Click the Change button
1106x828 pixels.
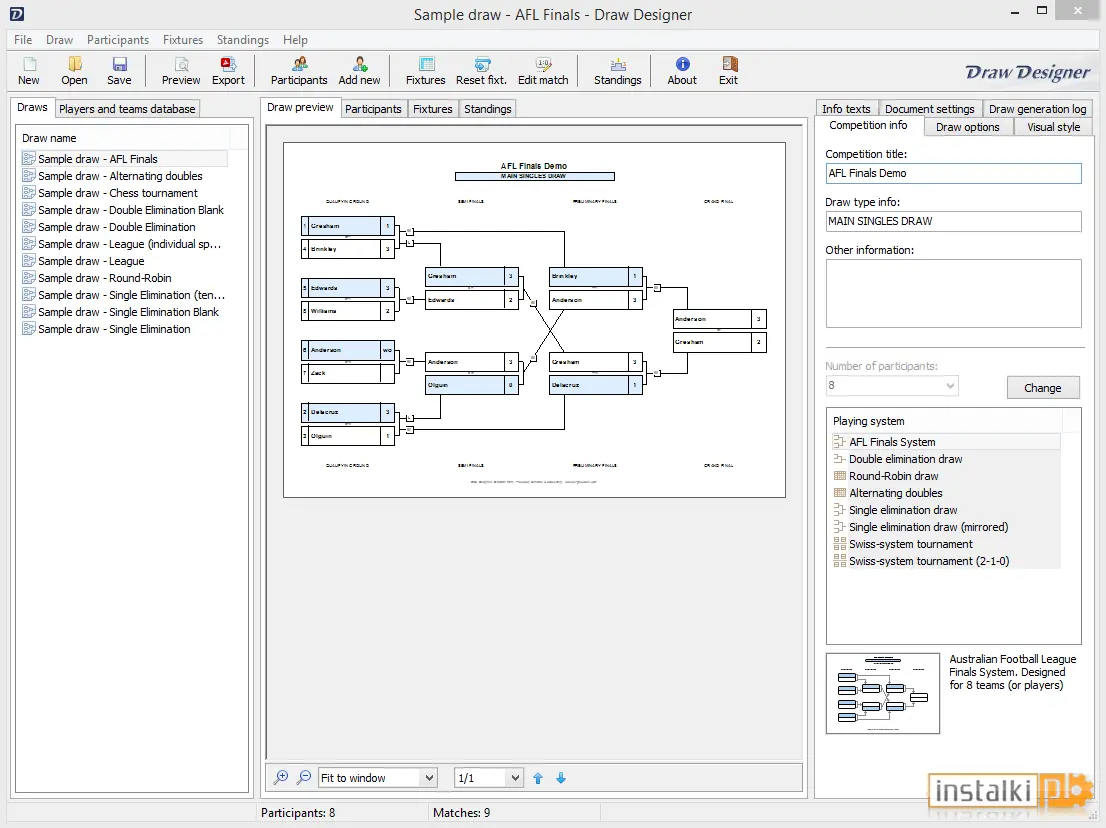[x=1043, y=388]
